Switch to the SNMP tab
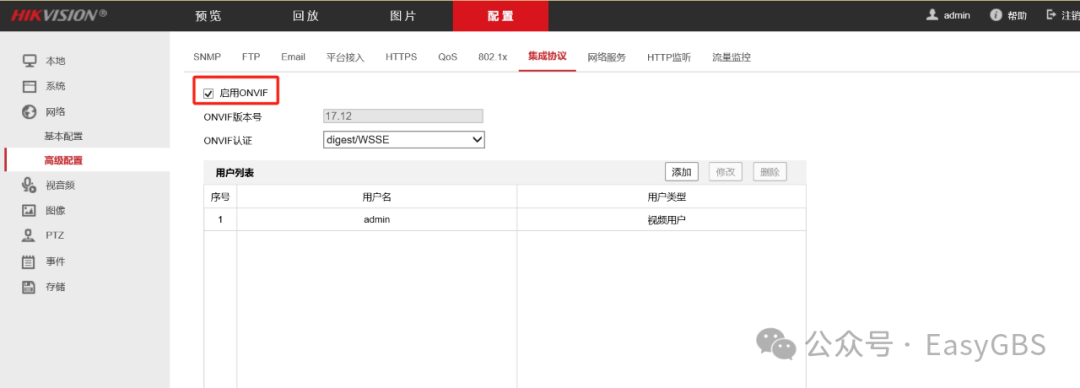The height and width of the screenshot is (388, 1080). (207, 57)
